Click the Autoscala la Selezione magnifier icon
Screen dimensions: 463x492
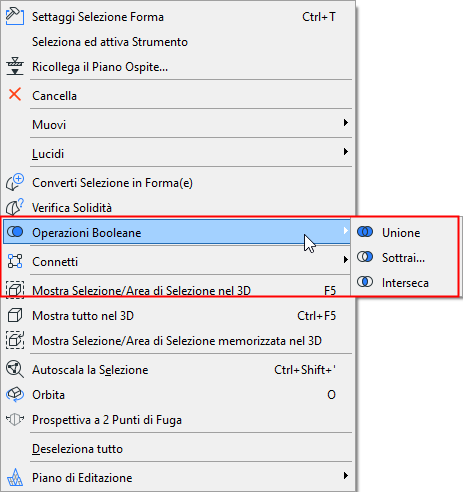click(15, 369)
